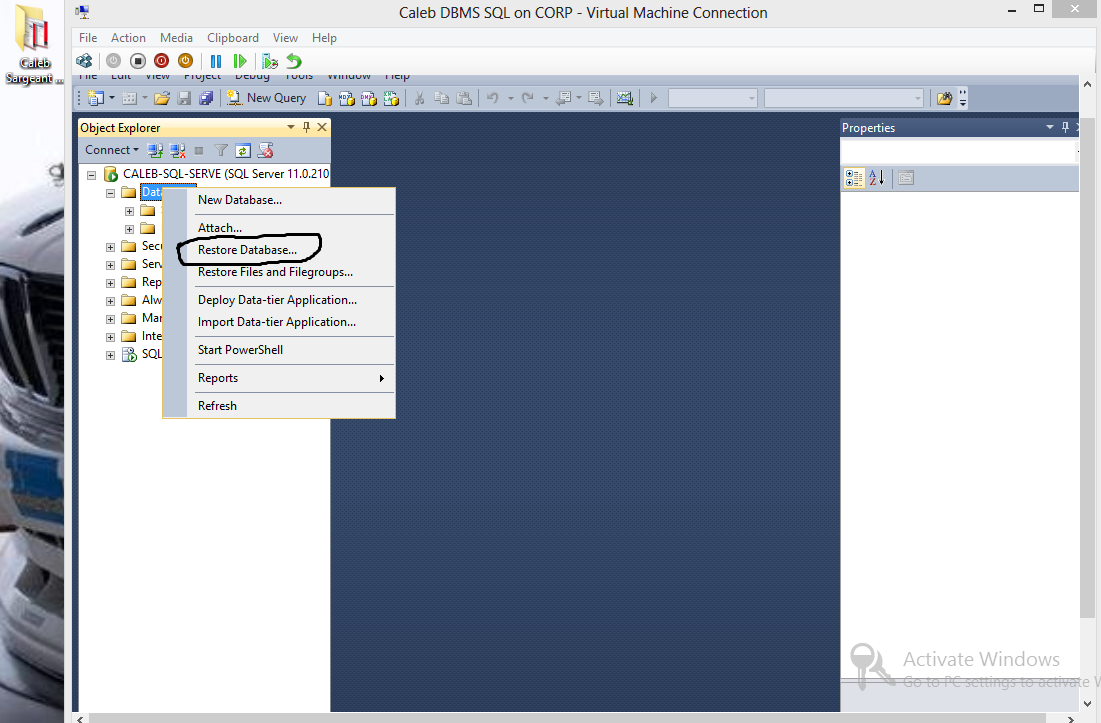Close the Object Explorer panel
This screenshot has height=723, width=1101.
[x=322, y=127]
